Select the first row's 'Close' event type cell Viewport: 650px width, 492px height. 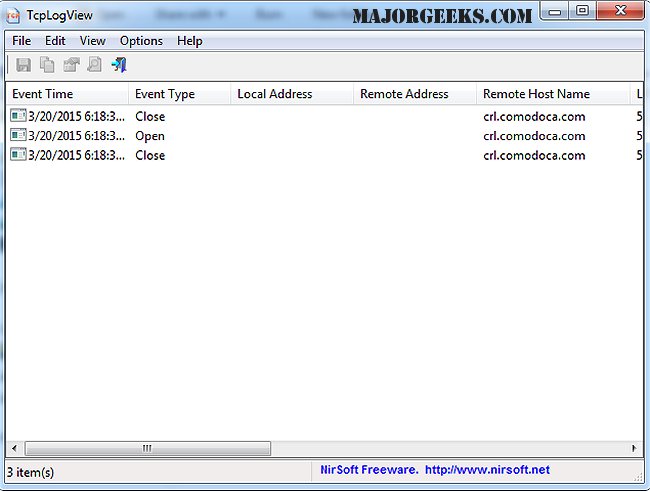(x=150, y=116)
